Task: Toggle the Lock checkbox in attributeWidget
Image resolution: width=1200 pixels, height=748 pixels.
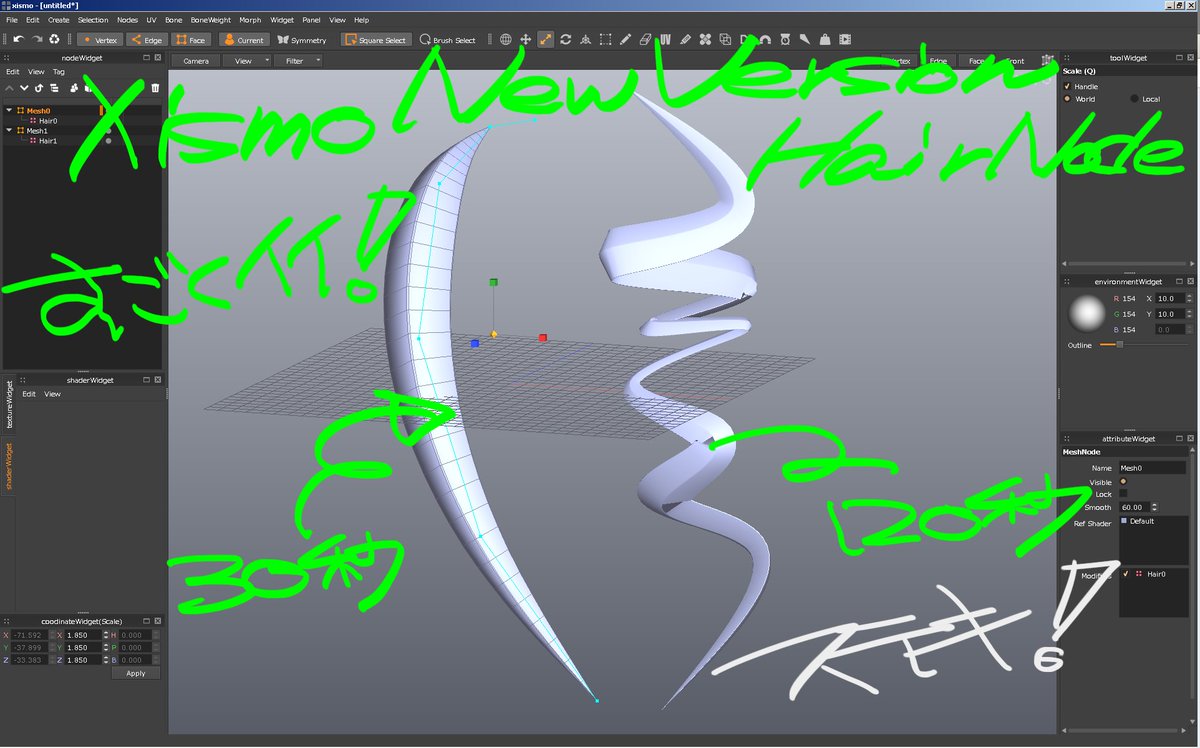Action: click(x=1123, y=494)
